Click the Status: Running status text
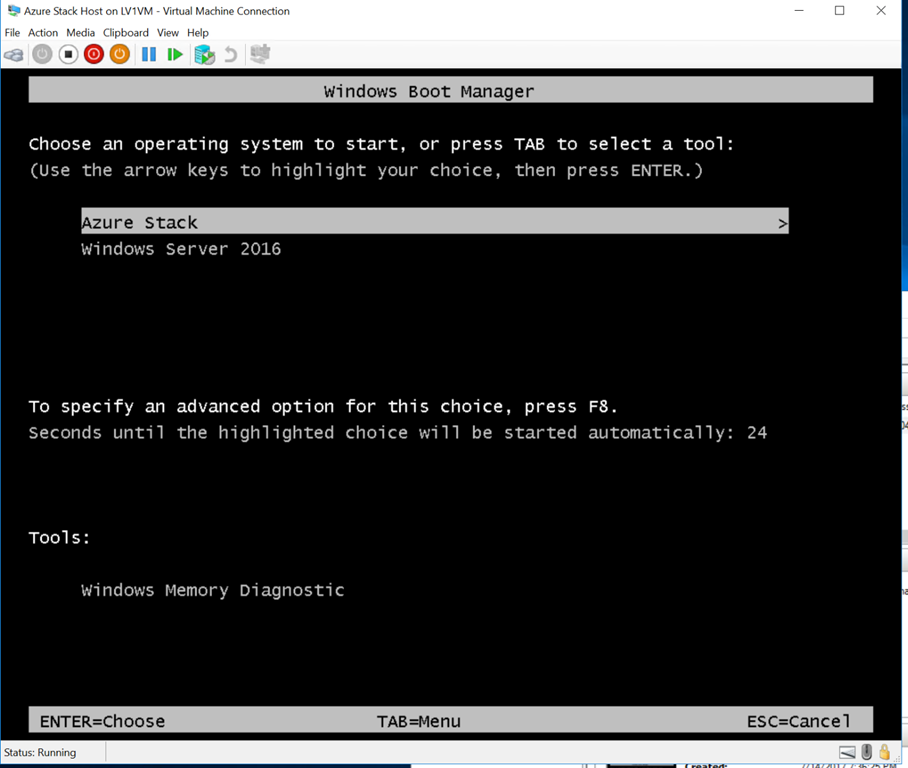Viewport: 908px width, 768px height. coord(40,752)
